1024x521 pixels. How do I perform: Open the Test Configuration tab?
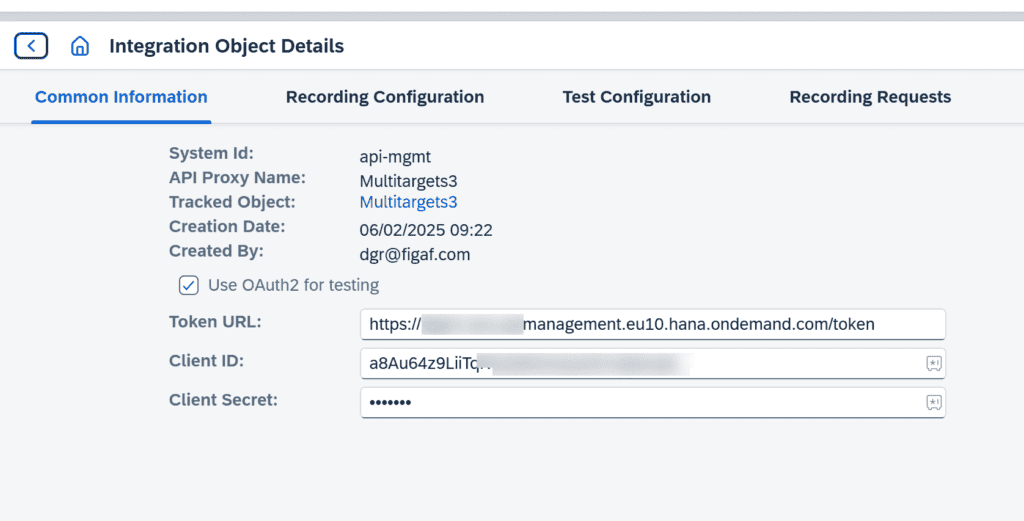637,97
